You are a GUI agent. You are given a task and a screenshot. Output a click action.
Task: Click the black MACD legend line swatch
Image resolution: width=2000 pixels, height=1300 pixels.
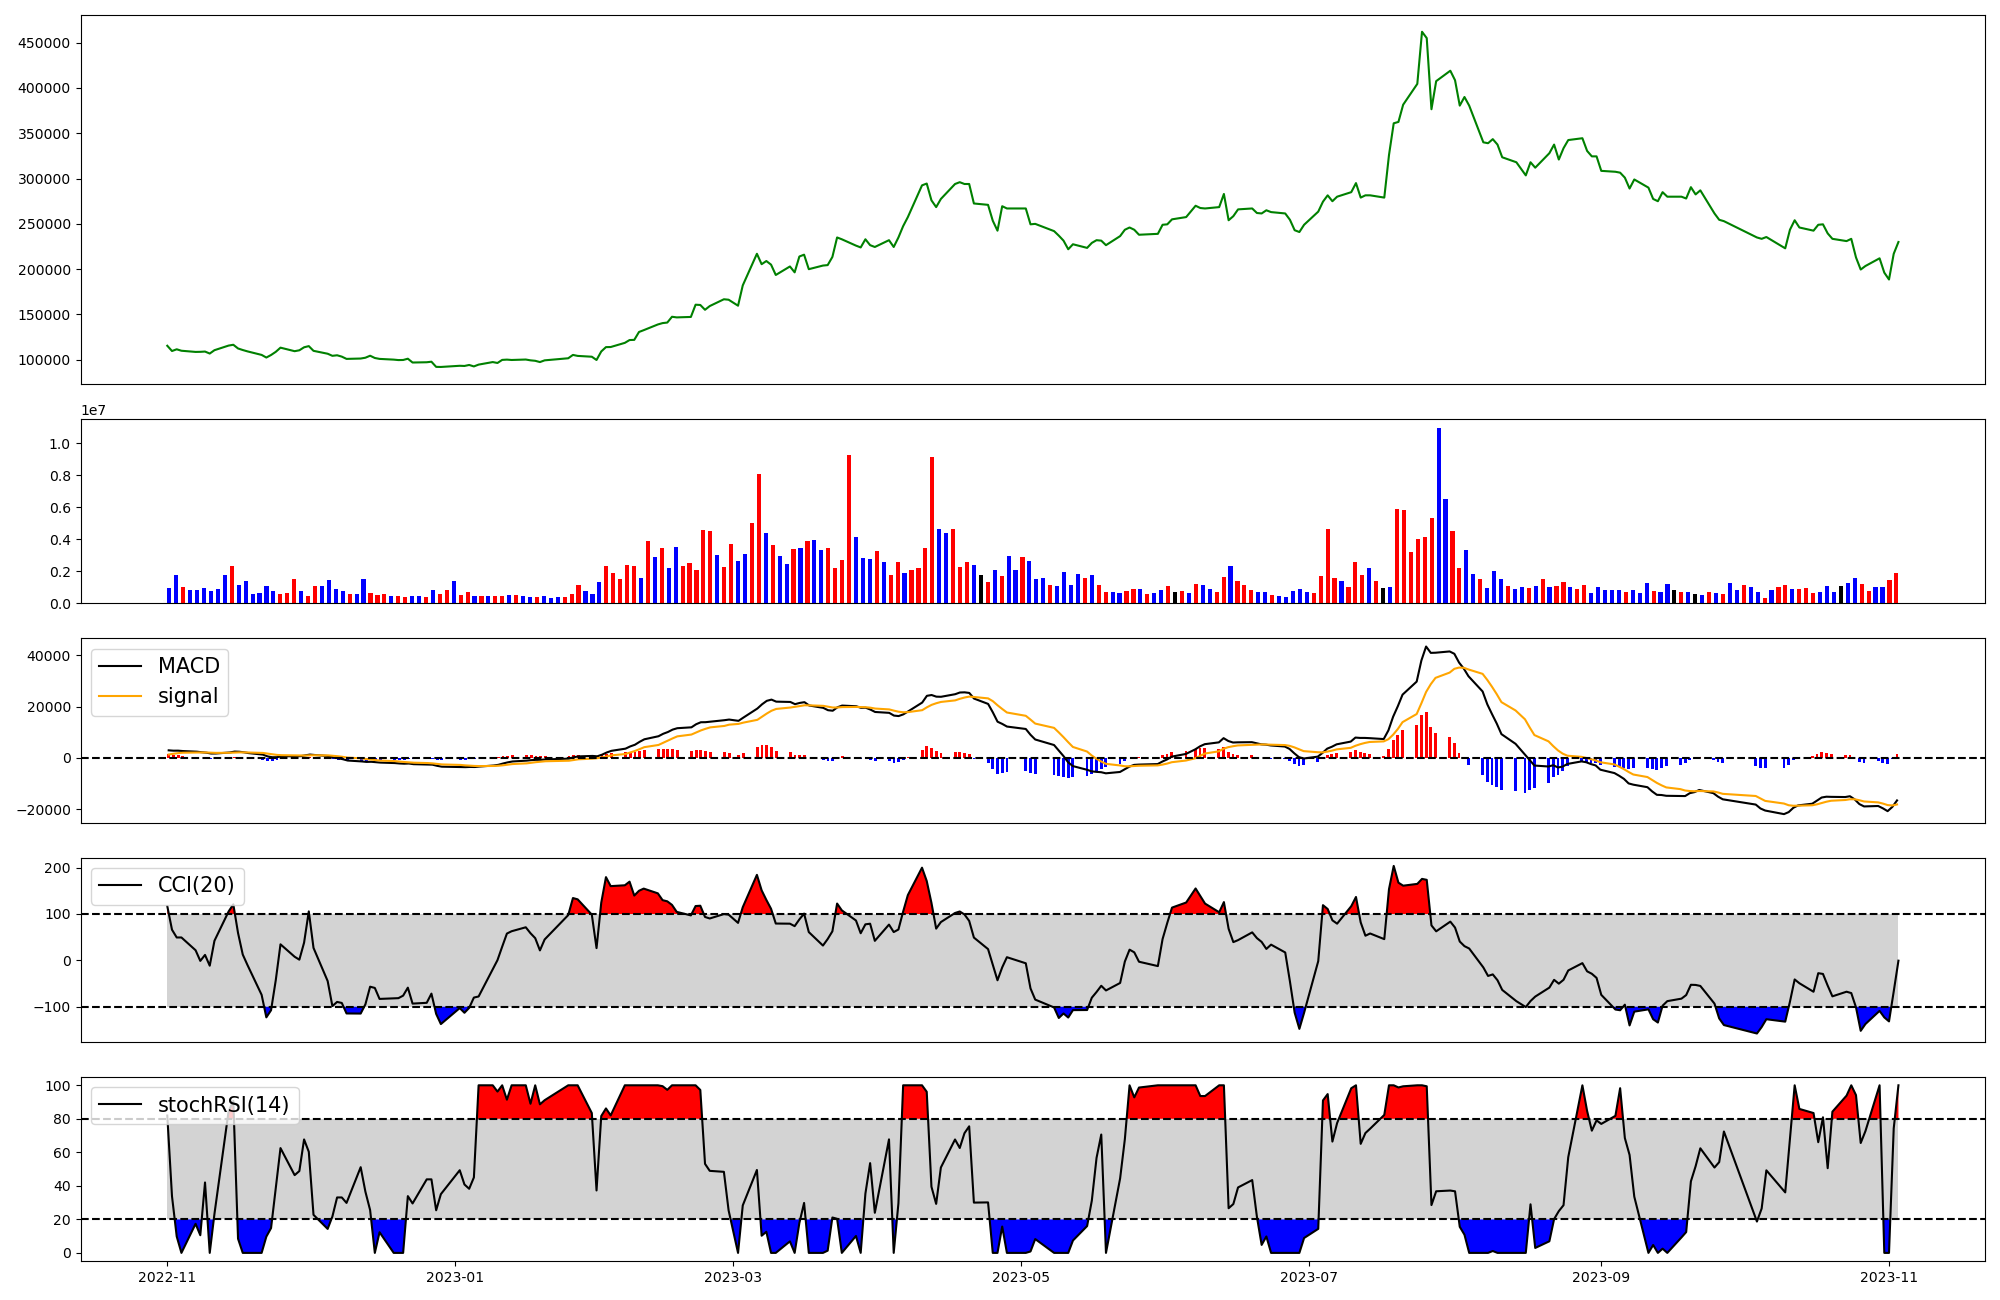pos(122,666)
